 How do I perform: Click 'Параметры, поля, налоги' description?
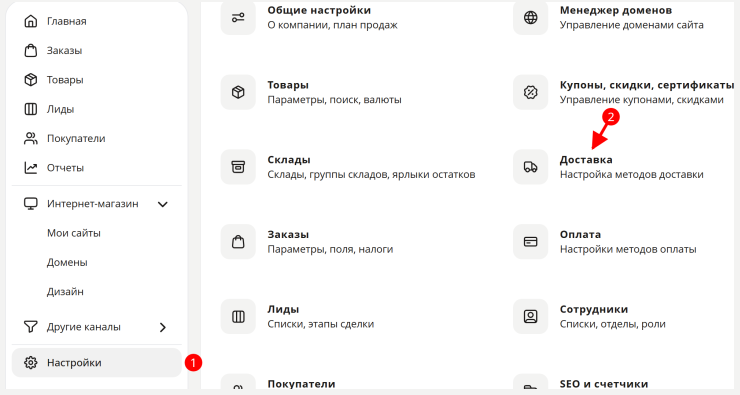coord(330,249)
